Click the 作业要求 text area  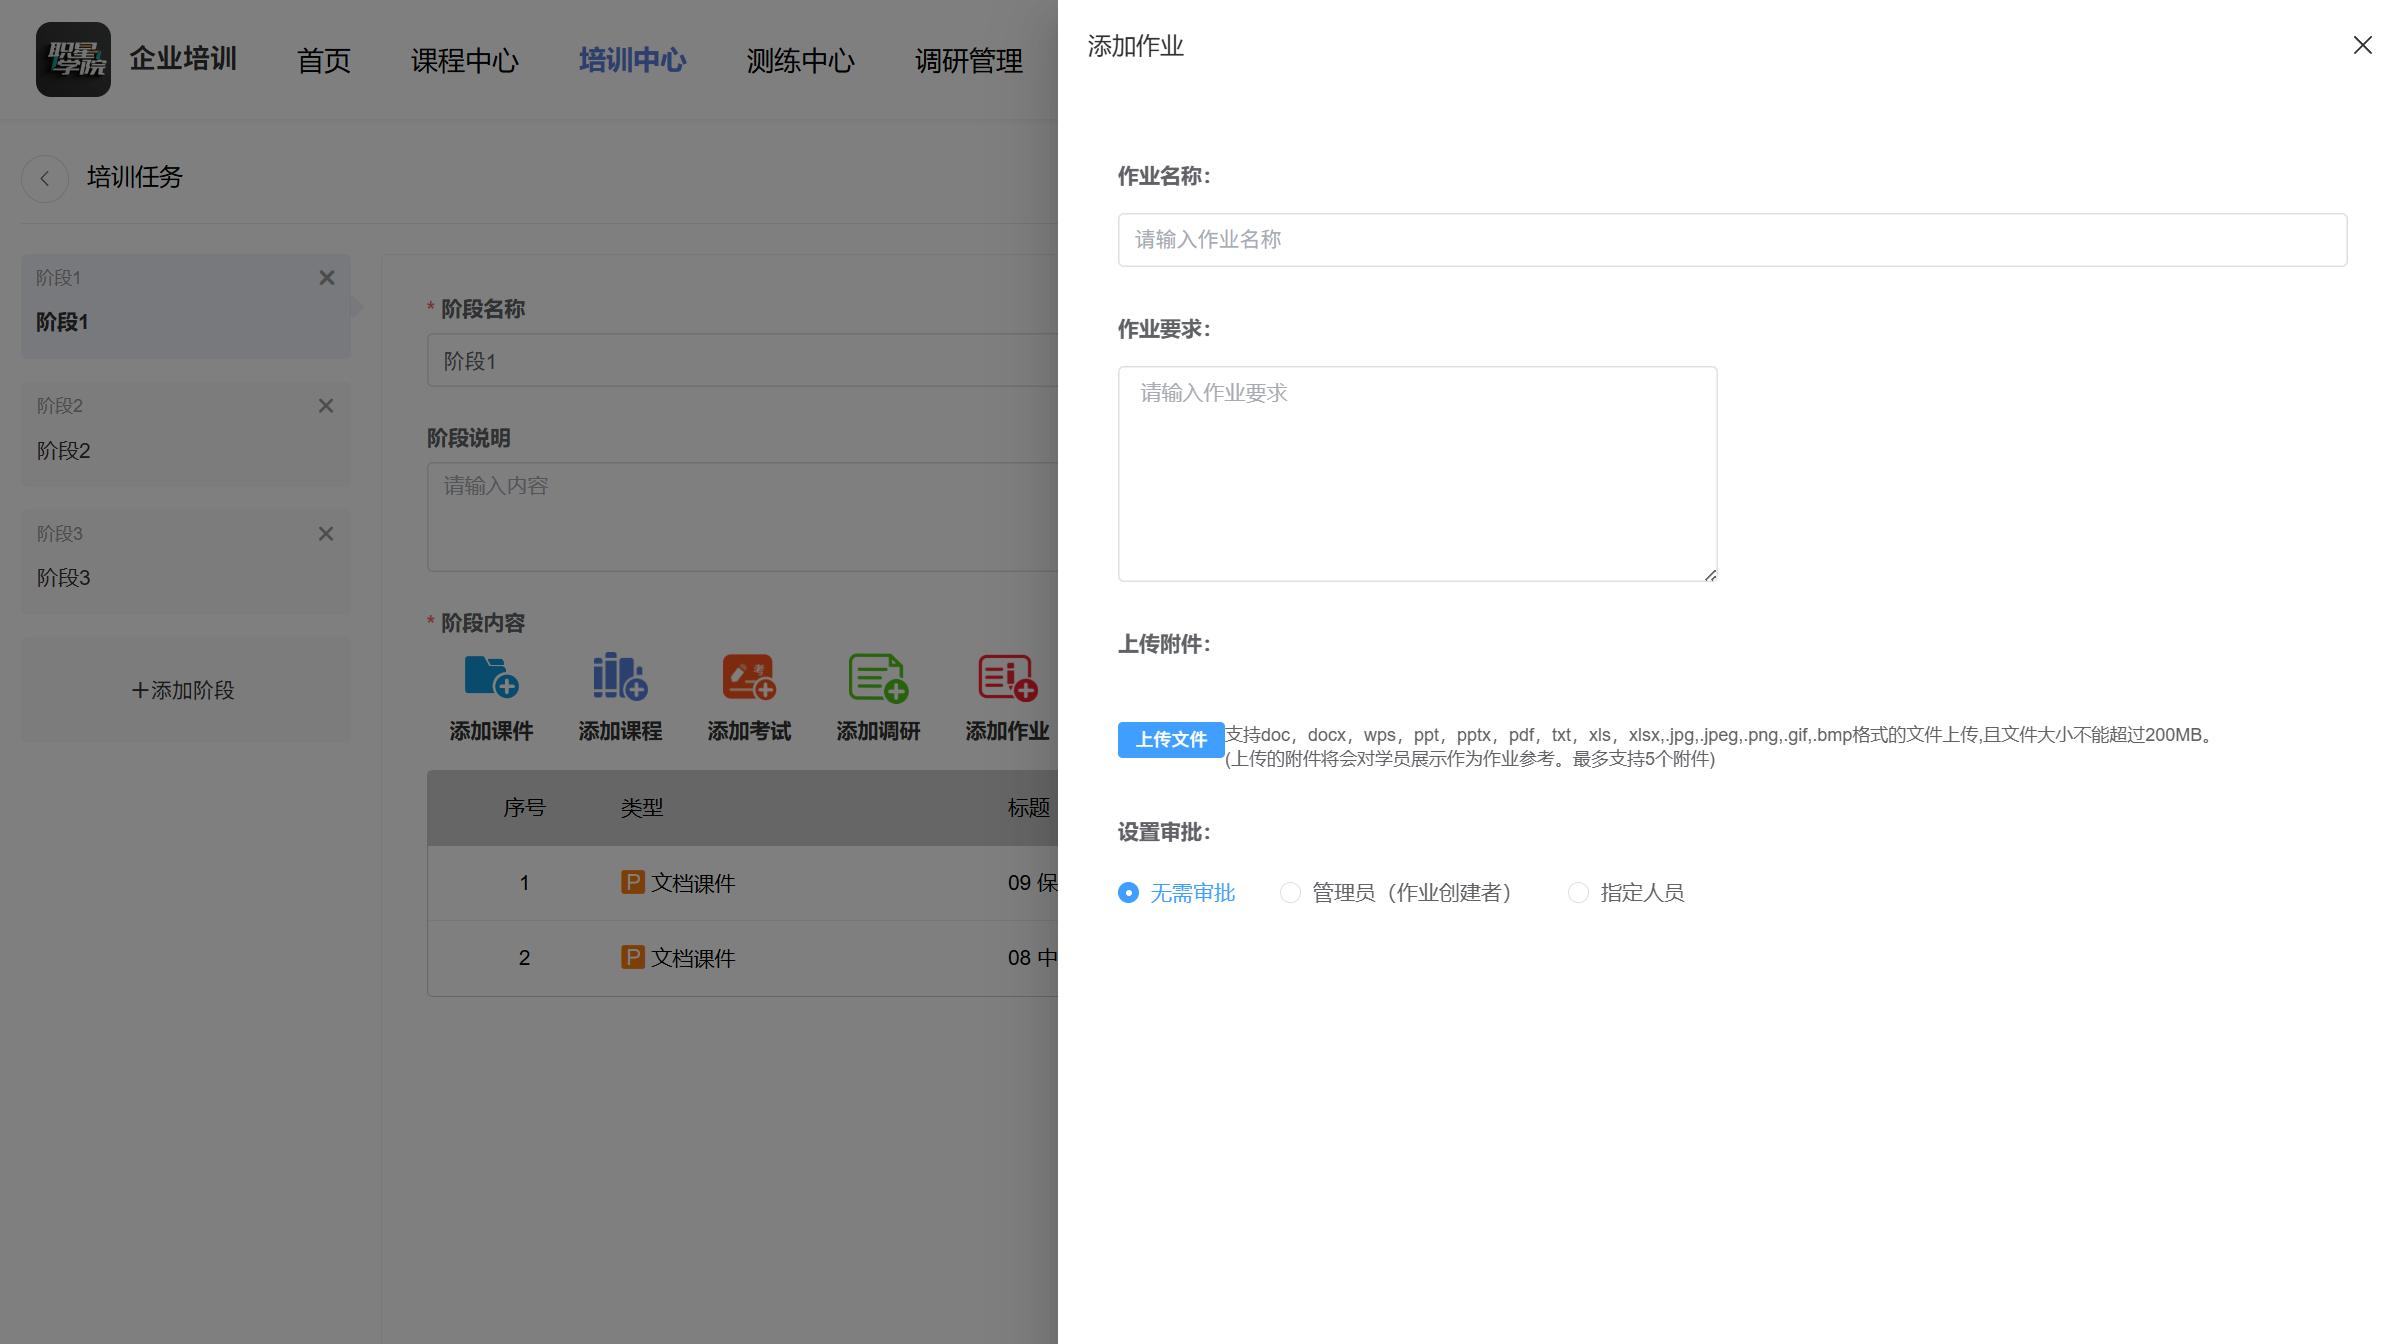[1416, 472]
